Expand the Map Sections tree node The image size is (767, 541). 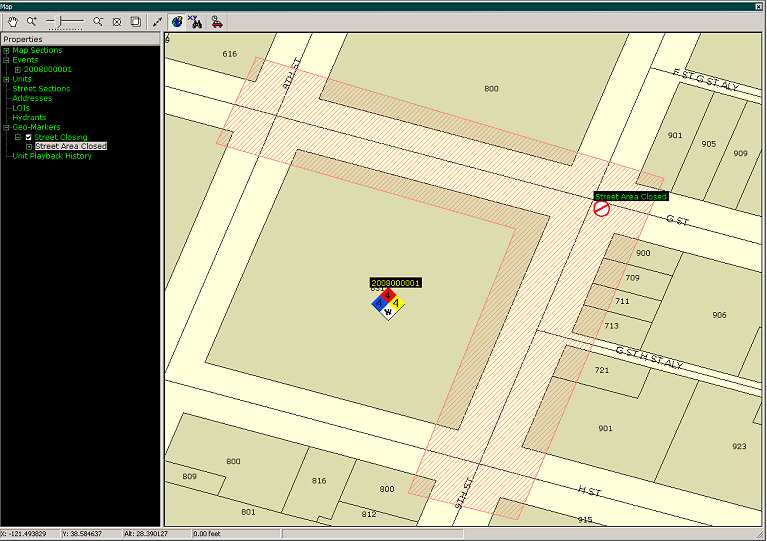[x=6, y=50]
